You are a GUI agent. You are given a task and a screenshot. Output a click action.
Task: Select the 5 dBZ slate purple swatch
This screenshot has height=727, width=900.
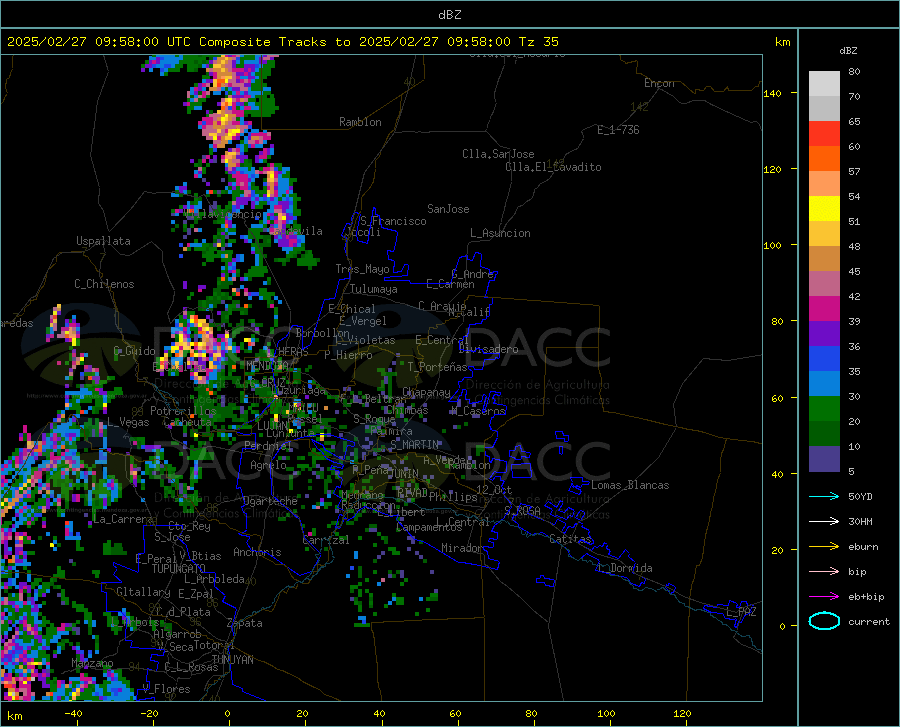click(824, 459)
